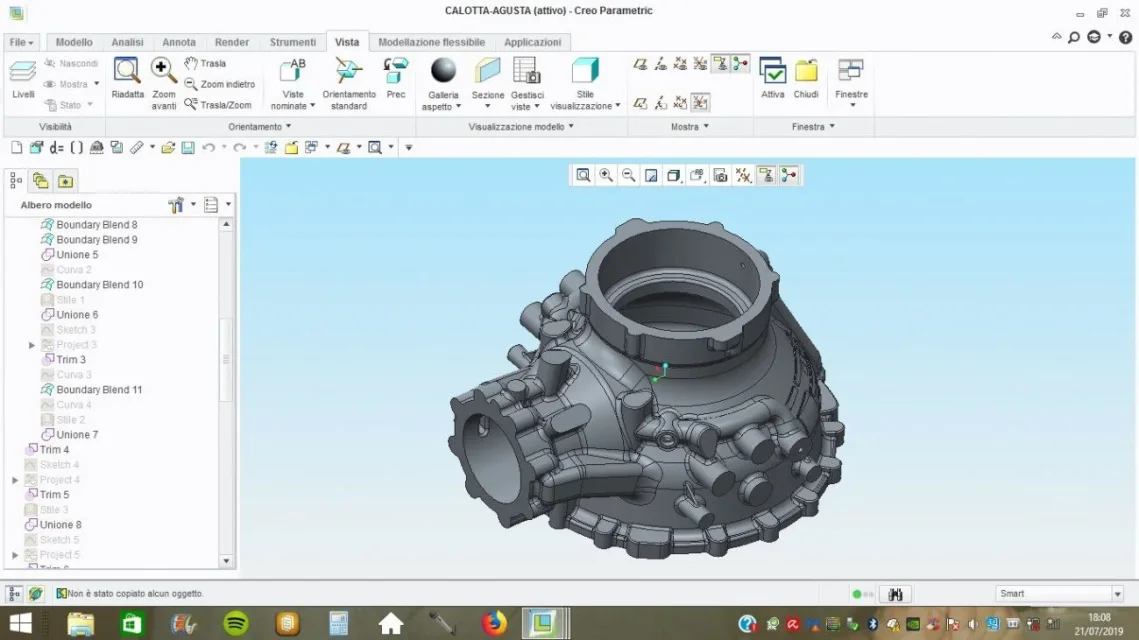The height and width of the screenshot is (640, 1139).
Task: Refit model using in-graphics toolbar magnifier
Action: point(583,175)
